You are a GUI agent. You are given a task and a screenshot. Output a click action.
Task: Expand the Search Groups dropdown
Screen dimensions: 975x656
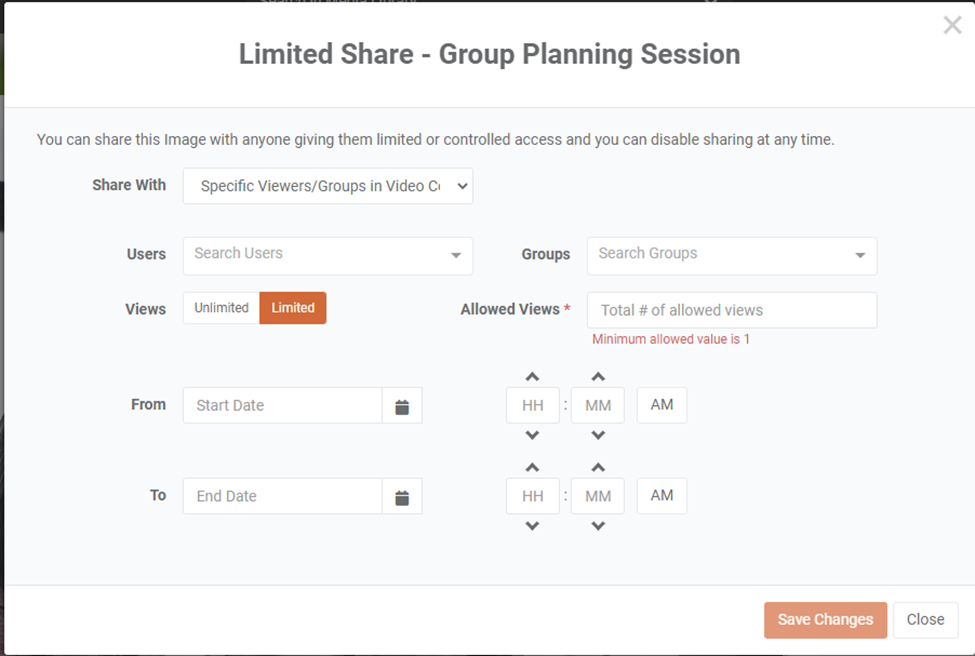[860, 256]
